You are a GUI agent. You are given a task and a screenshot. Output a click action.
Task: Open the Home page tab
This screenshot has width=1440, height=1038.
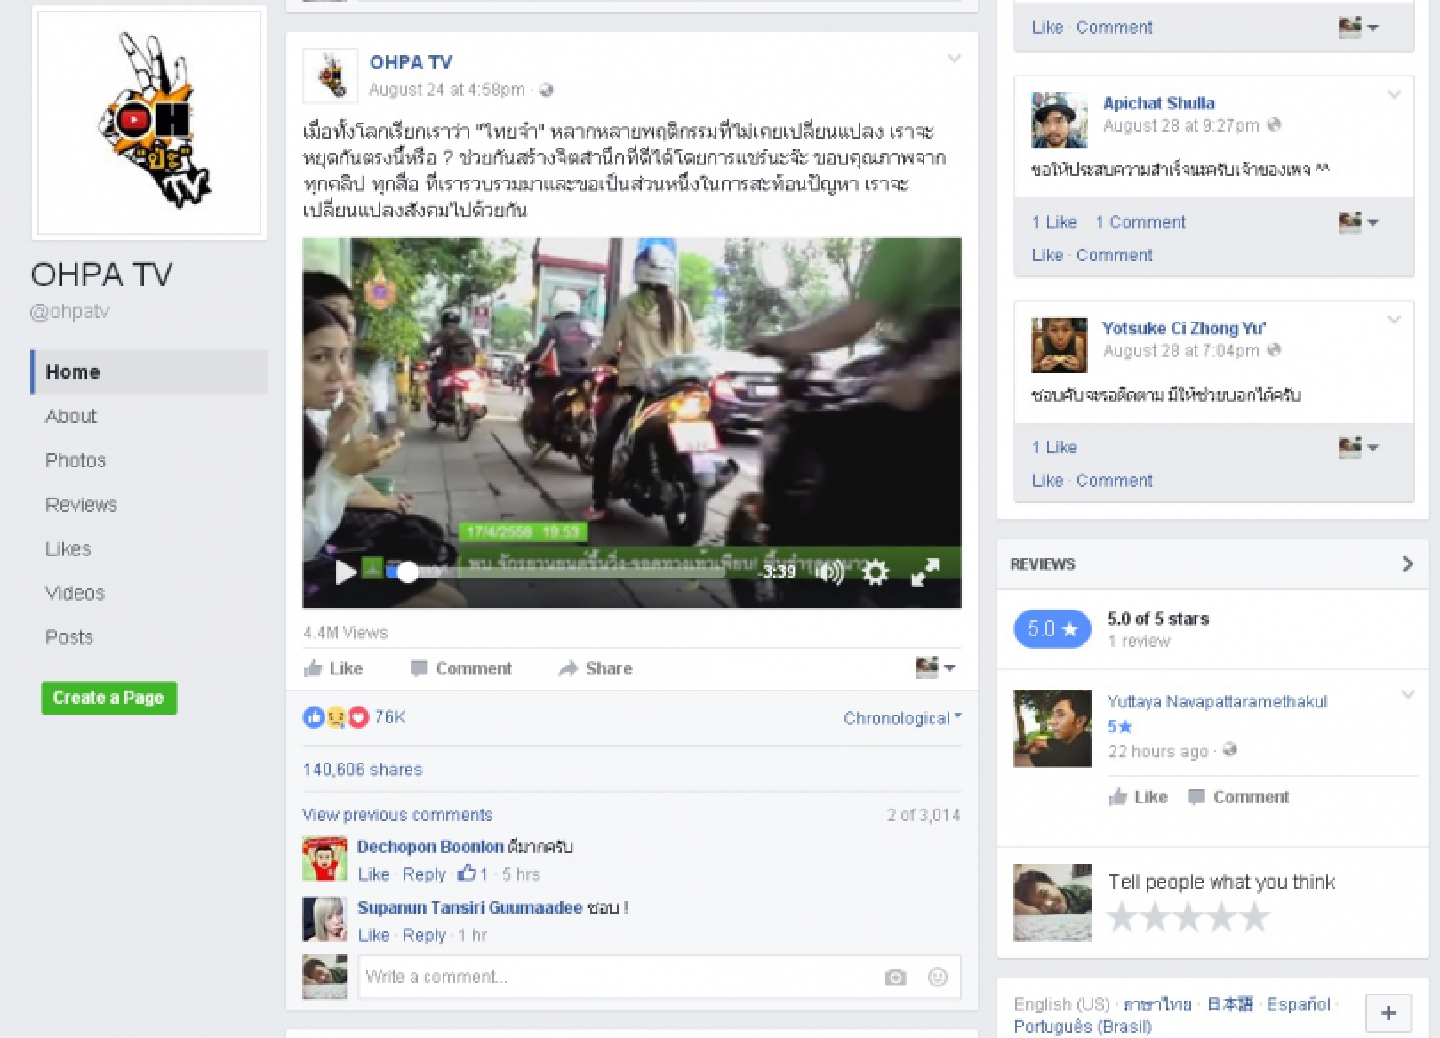pos(149,372)
